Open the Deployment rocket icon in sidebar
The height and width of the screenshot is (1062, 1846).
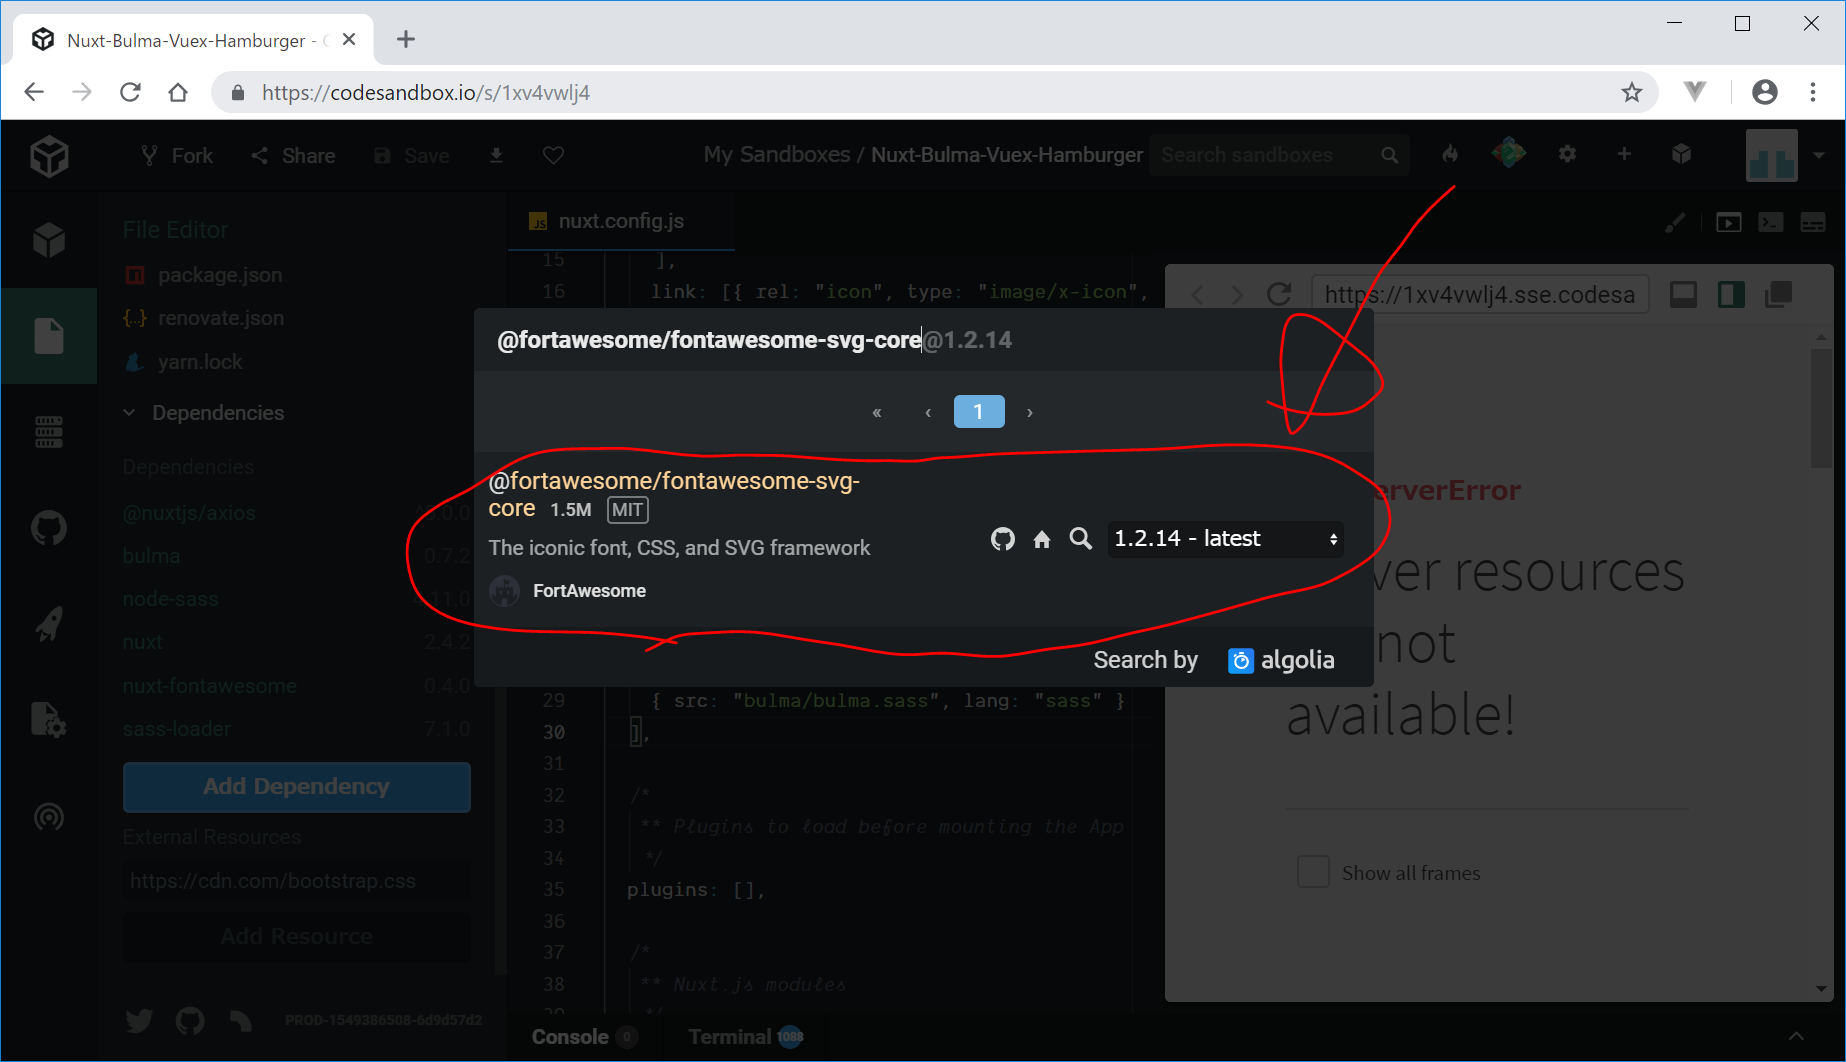(x=48, y=623)
